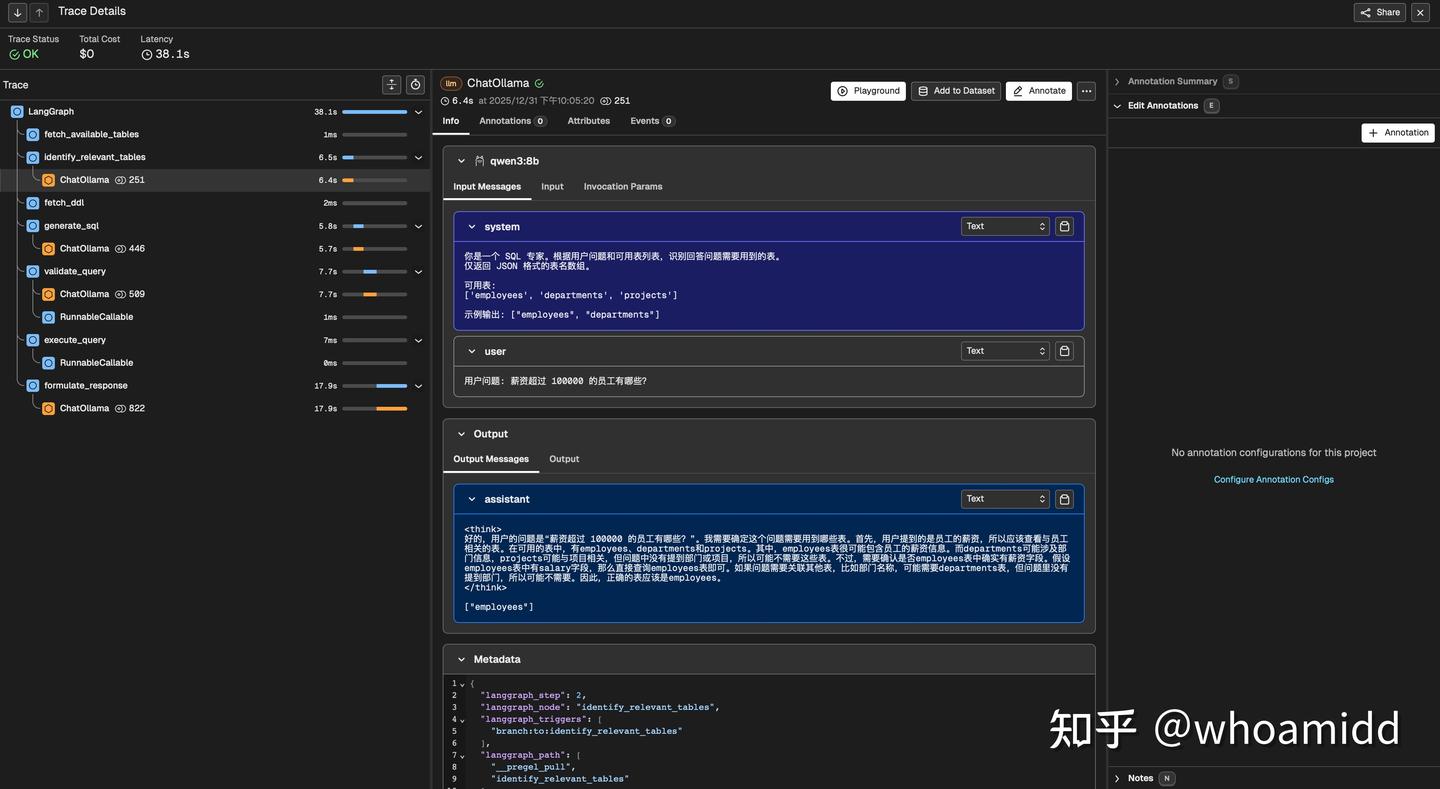Collapse the LangGraph node with its chevron
The width and height of the screenshot is (1440, 789).
point(418,111)
